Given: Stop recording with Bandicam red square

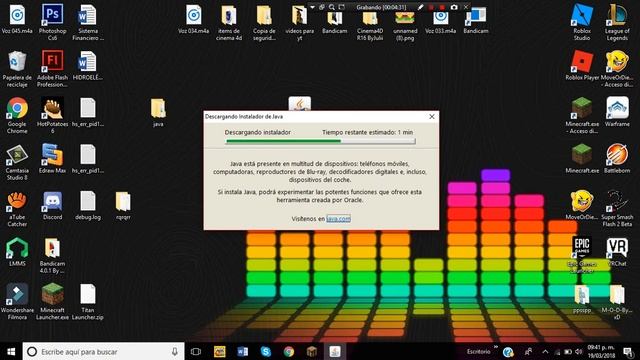Looking at the screenshot, I should (x=442, y=7).
